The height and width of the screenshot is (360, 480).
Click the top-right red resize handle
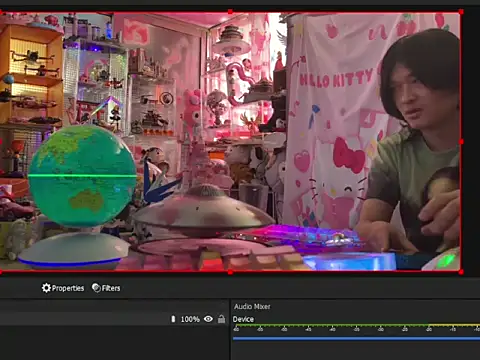[x=461, y=12]
